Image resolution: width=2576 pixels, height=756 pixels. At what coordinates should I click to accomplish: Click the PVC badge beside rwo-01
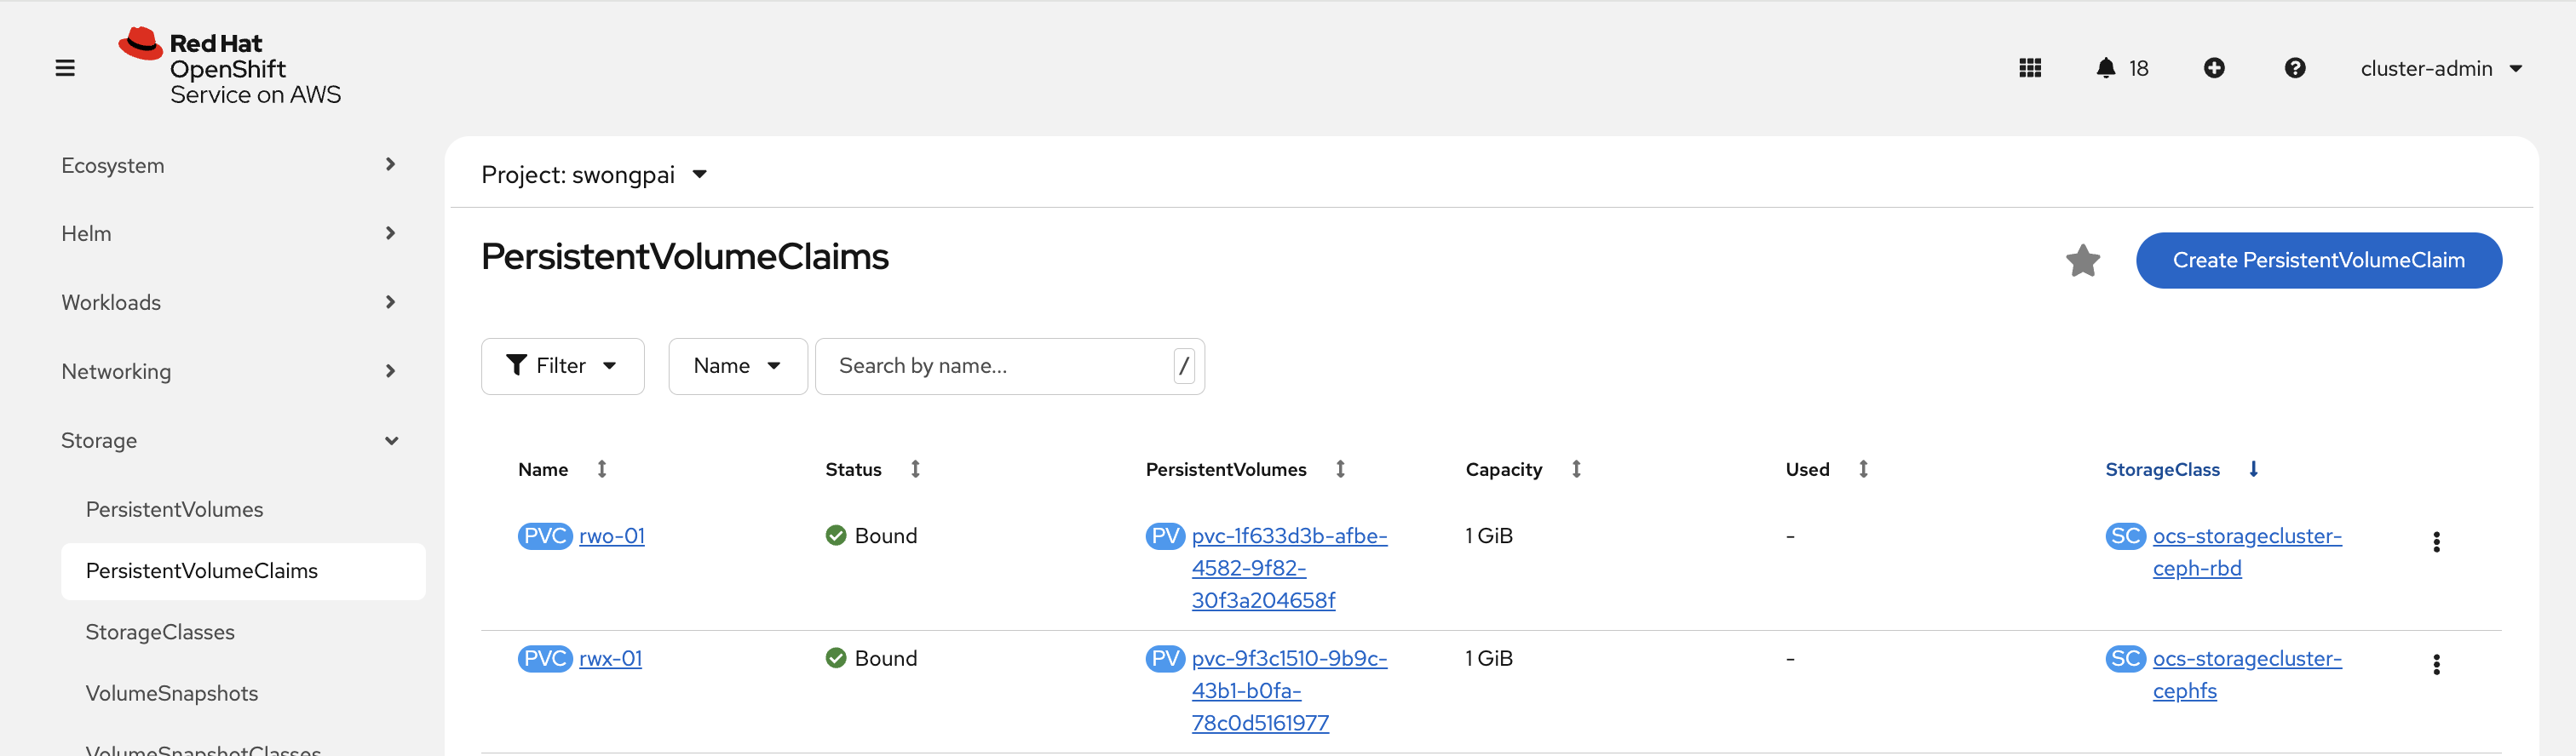[545, 536]
